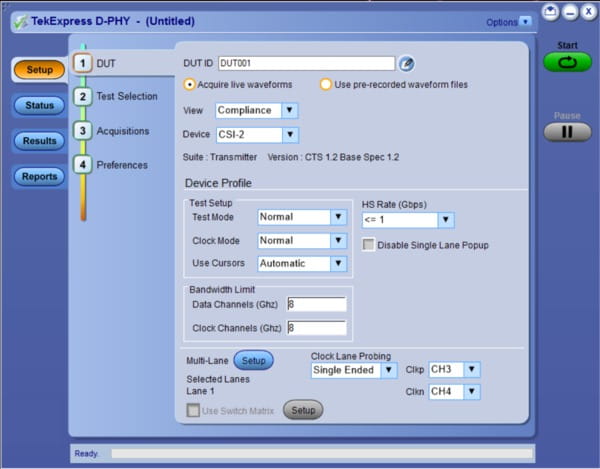Click the DUT step label
The height and width of the screenshot is (469, 600).
106,64
